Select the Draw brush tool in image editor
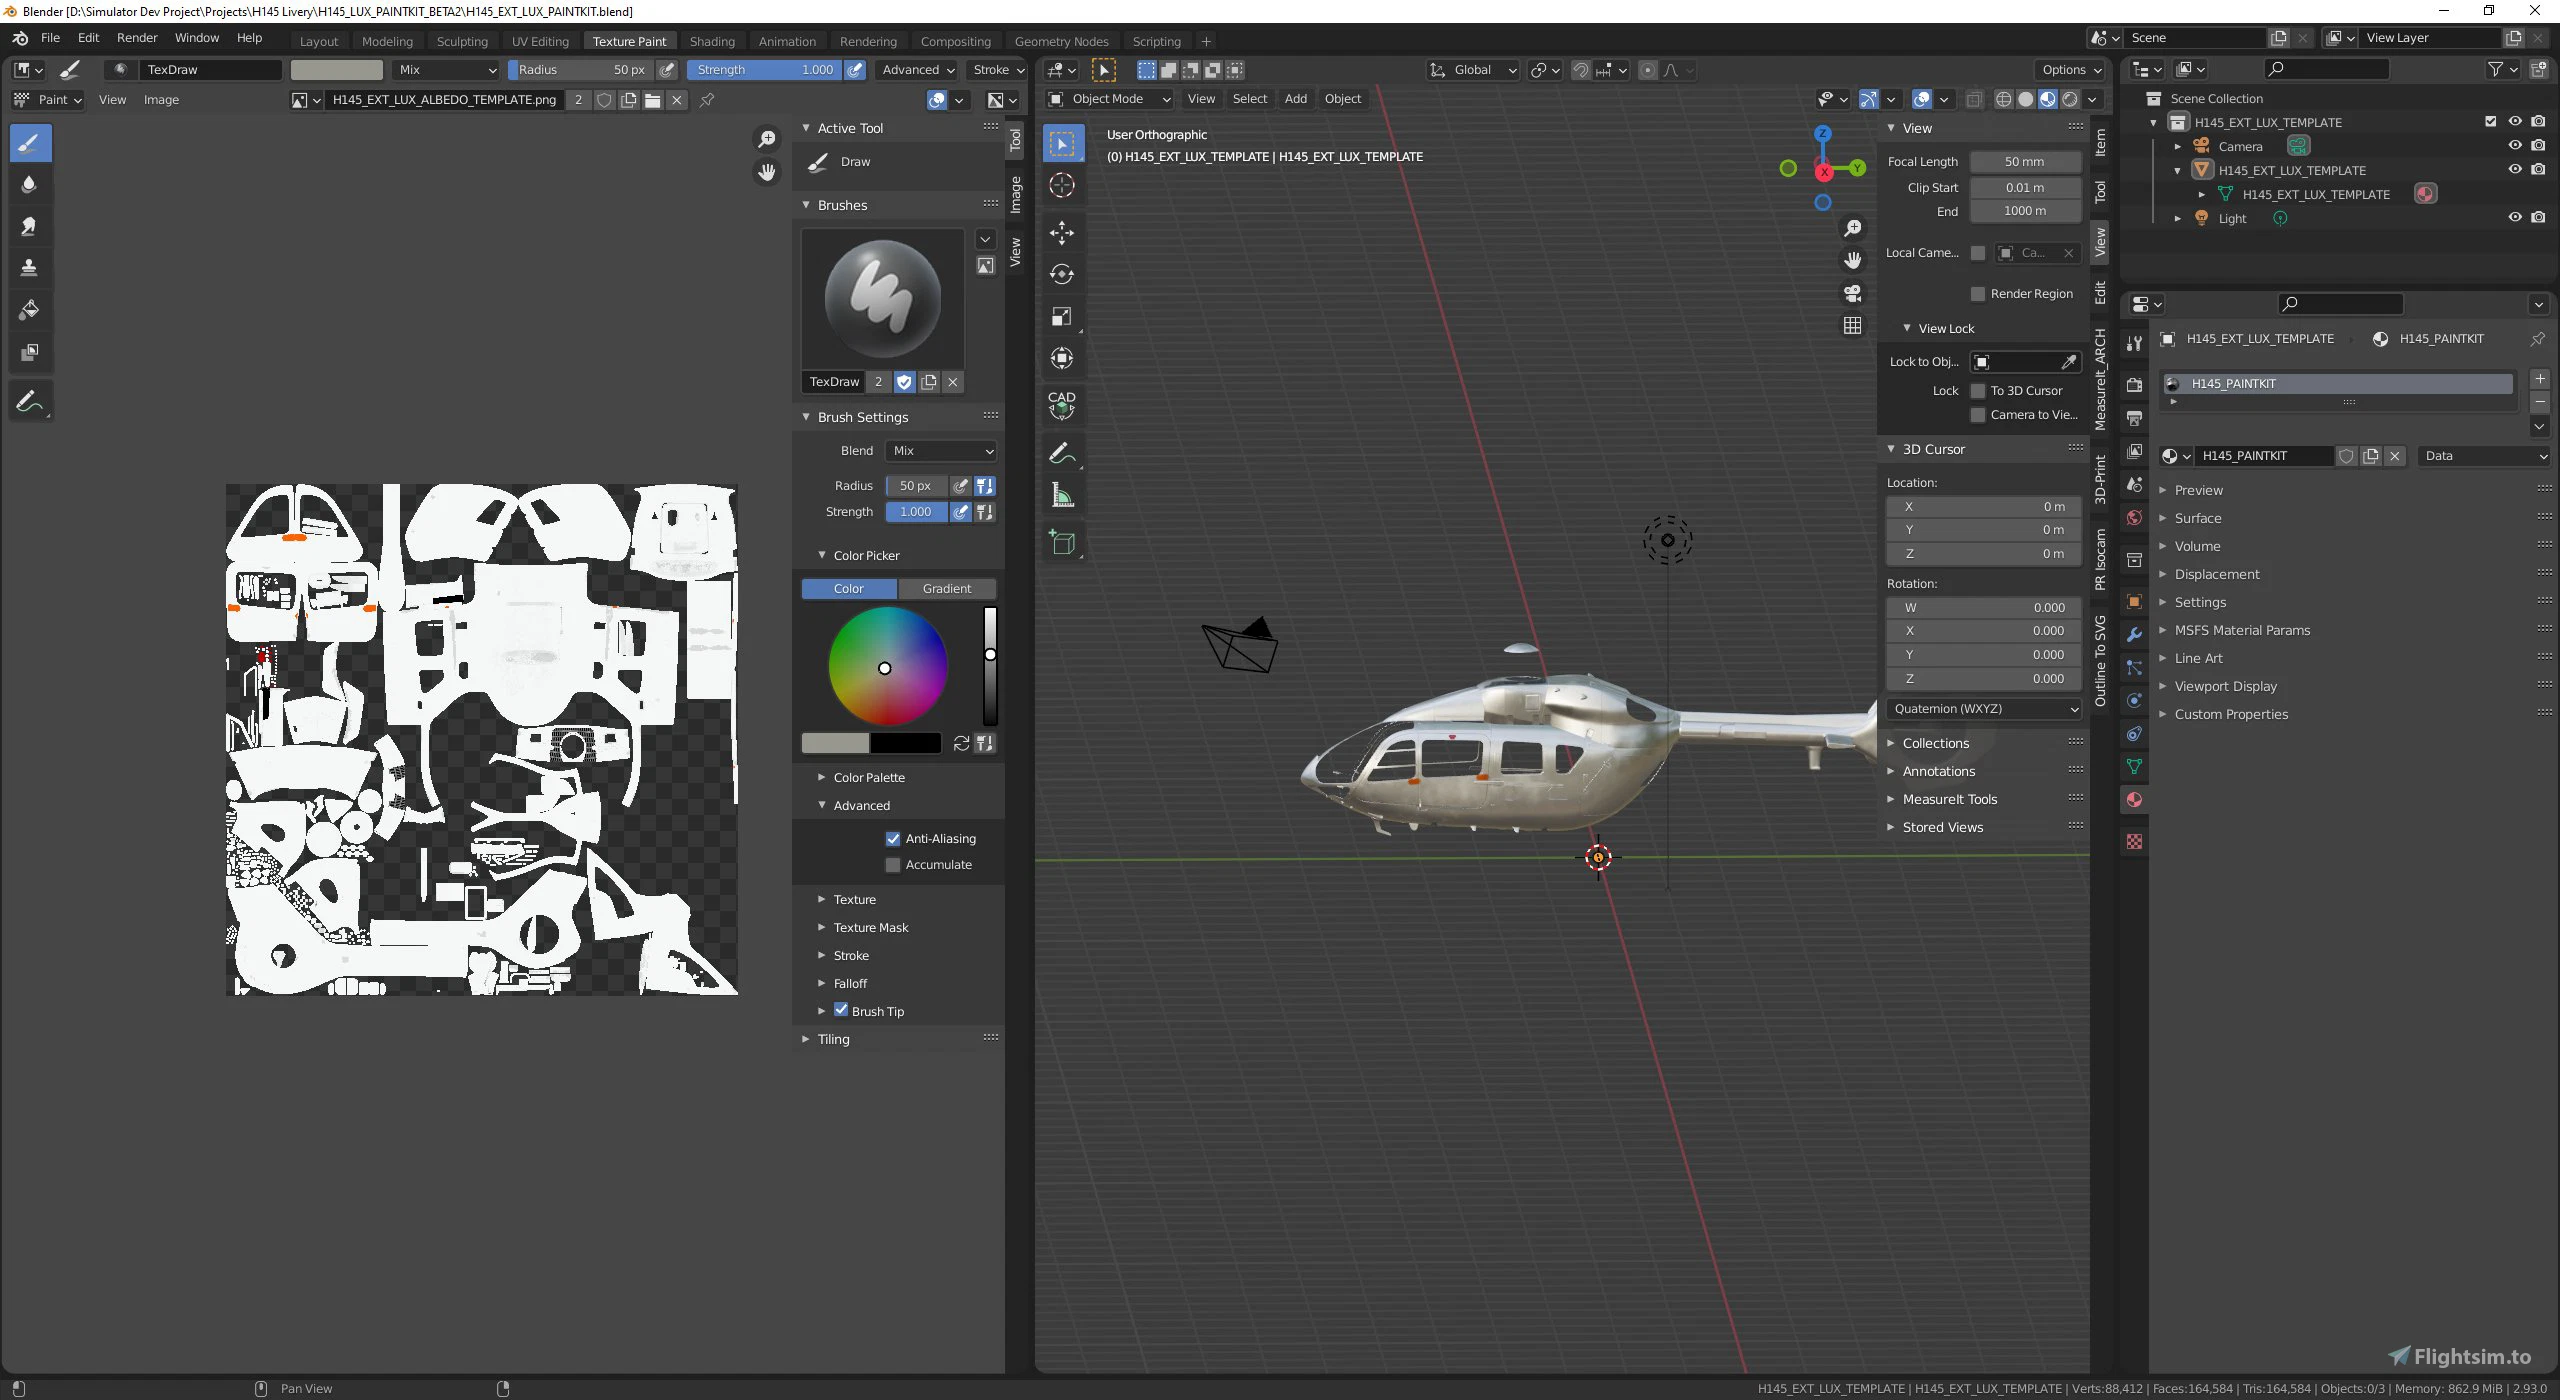Screen dimensions: 2560x1400 30,143
